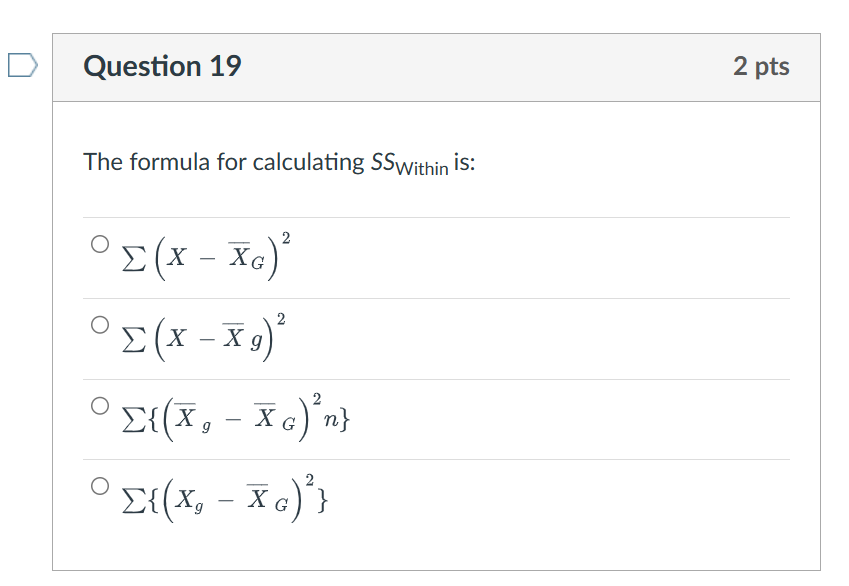Viewport: 849px width, 586px height.
Task: Click the SSWithin term in the question
Action: (408, 164)
